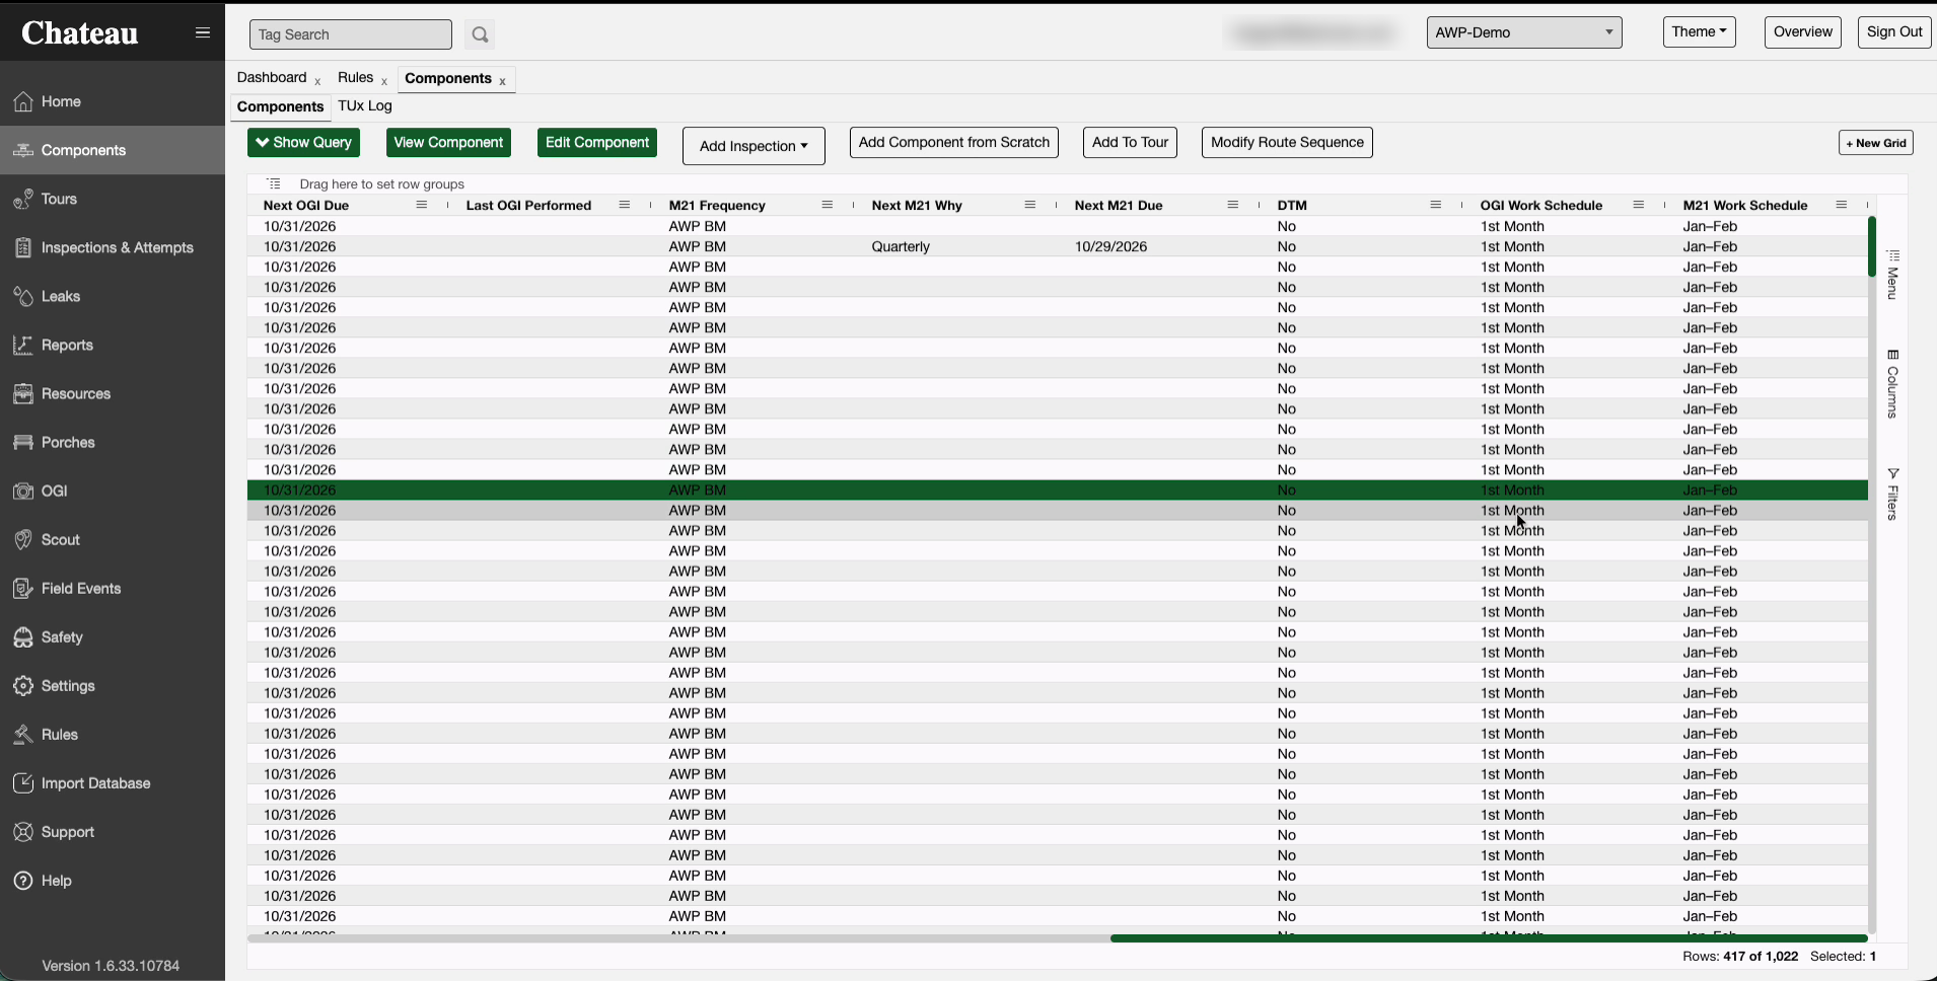The width and height of the screenshot is (1937, 981).
Task: Switch to the Dashboard tab
Action: pos(272,78)
